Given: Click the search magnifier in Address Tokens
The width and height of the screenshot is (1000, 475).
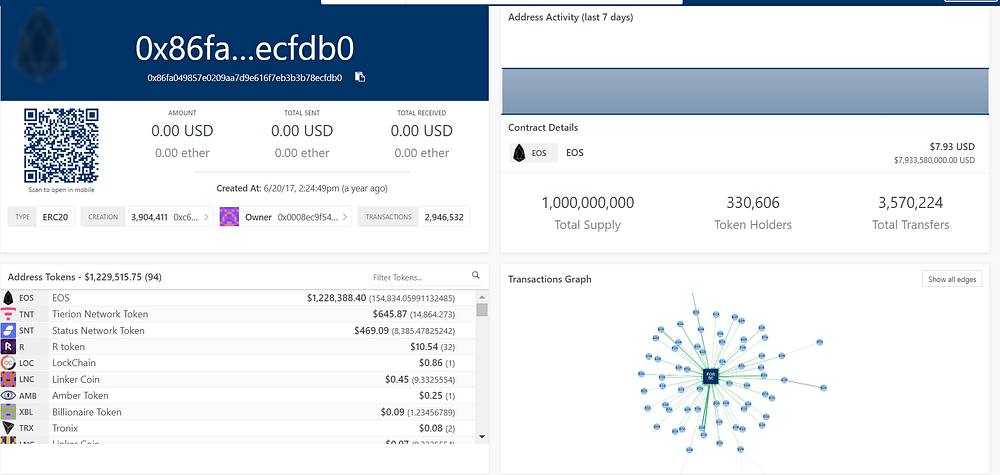Looking at the screenshot, I should point(475,275).
